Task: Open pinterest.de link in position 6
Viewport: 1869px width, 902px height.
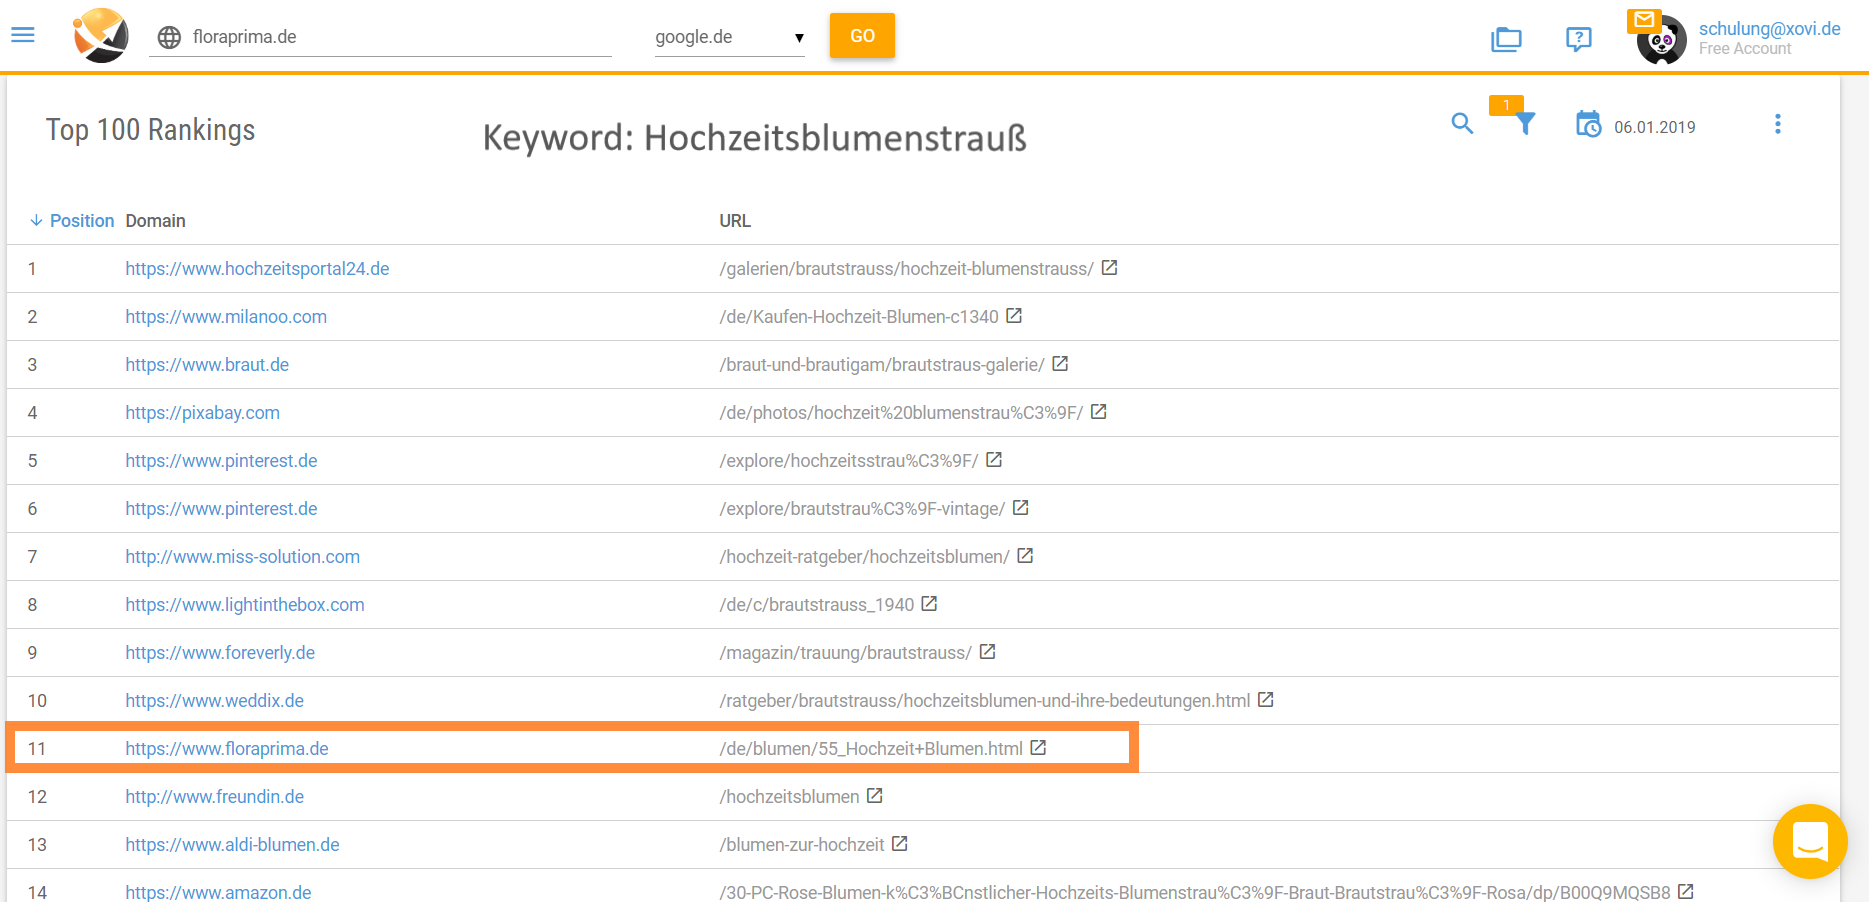Action: point(221,509)
